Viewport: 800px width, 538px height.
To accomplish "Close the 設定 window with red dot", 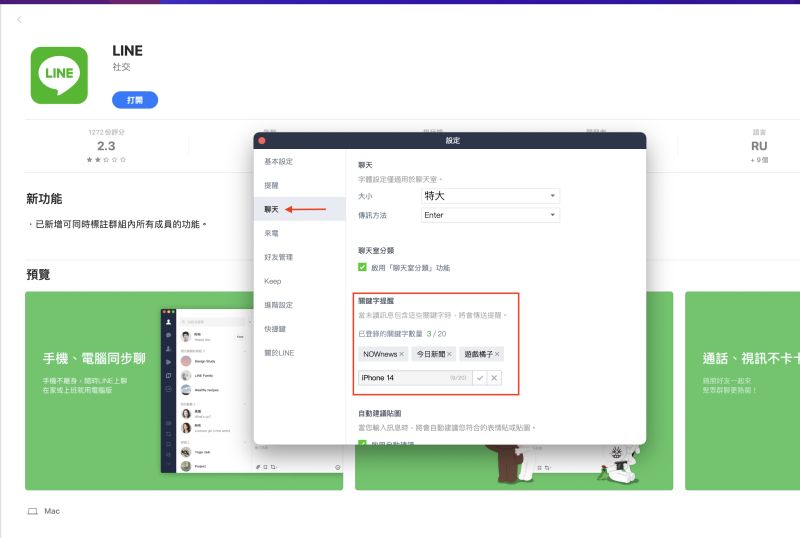I will click(x=262, y=140).
